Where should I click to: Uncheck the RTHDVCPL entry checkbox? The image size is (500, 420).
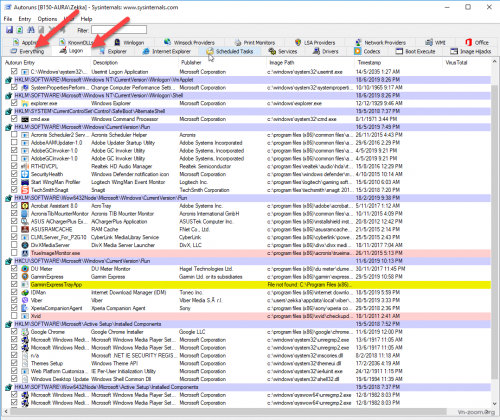coord(14,166)
